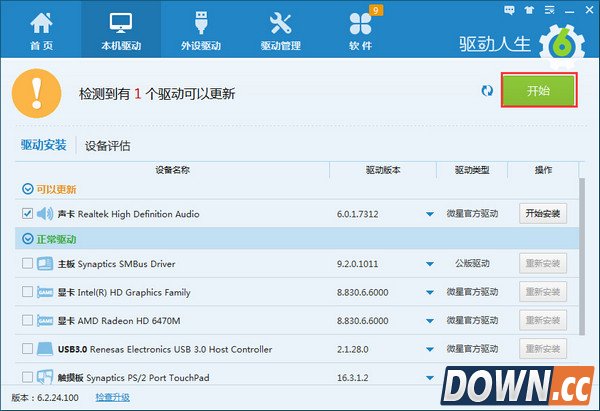600x411 pixels.
Task: Check the Synaptics PS/2 Port TouchPad checkbox
Action: click(x=27, y=377)
